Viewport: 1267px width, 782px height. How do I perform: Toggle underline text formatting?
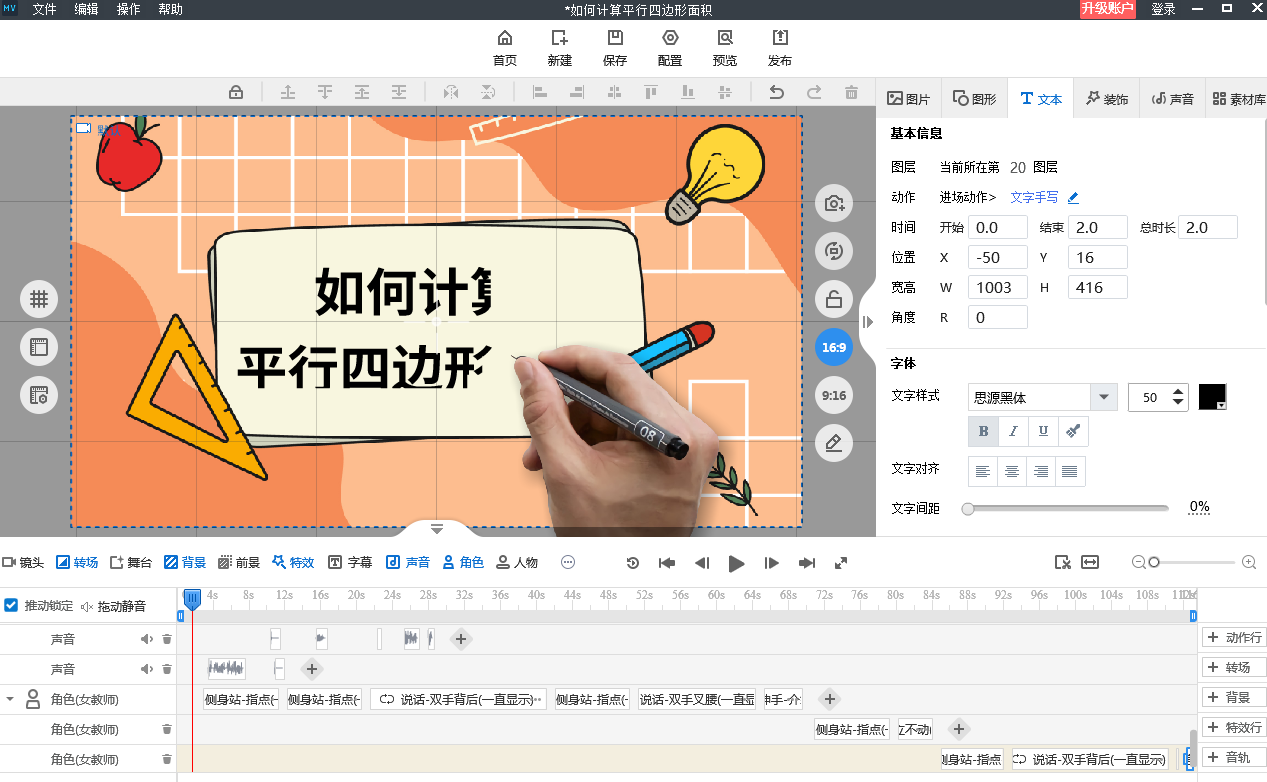1043,431
